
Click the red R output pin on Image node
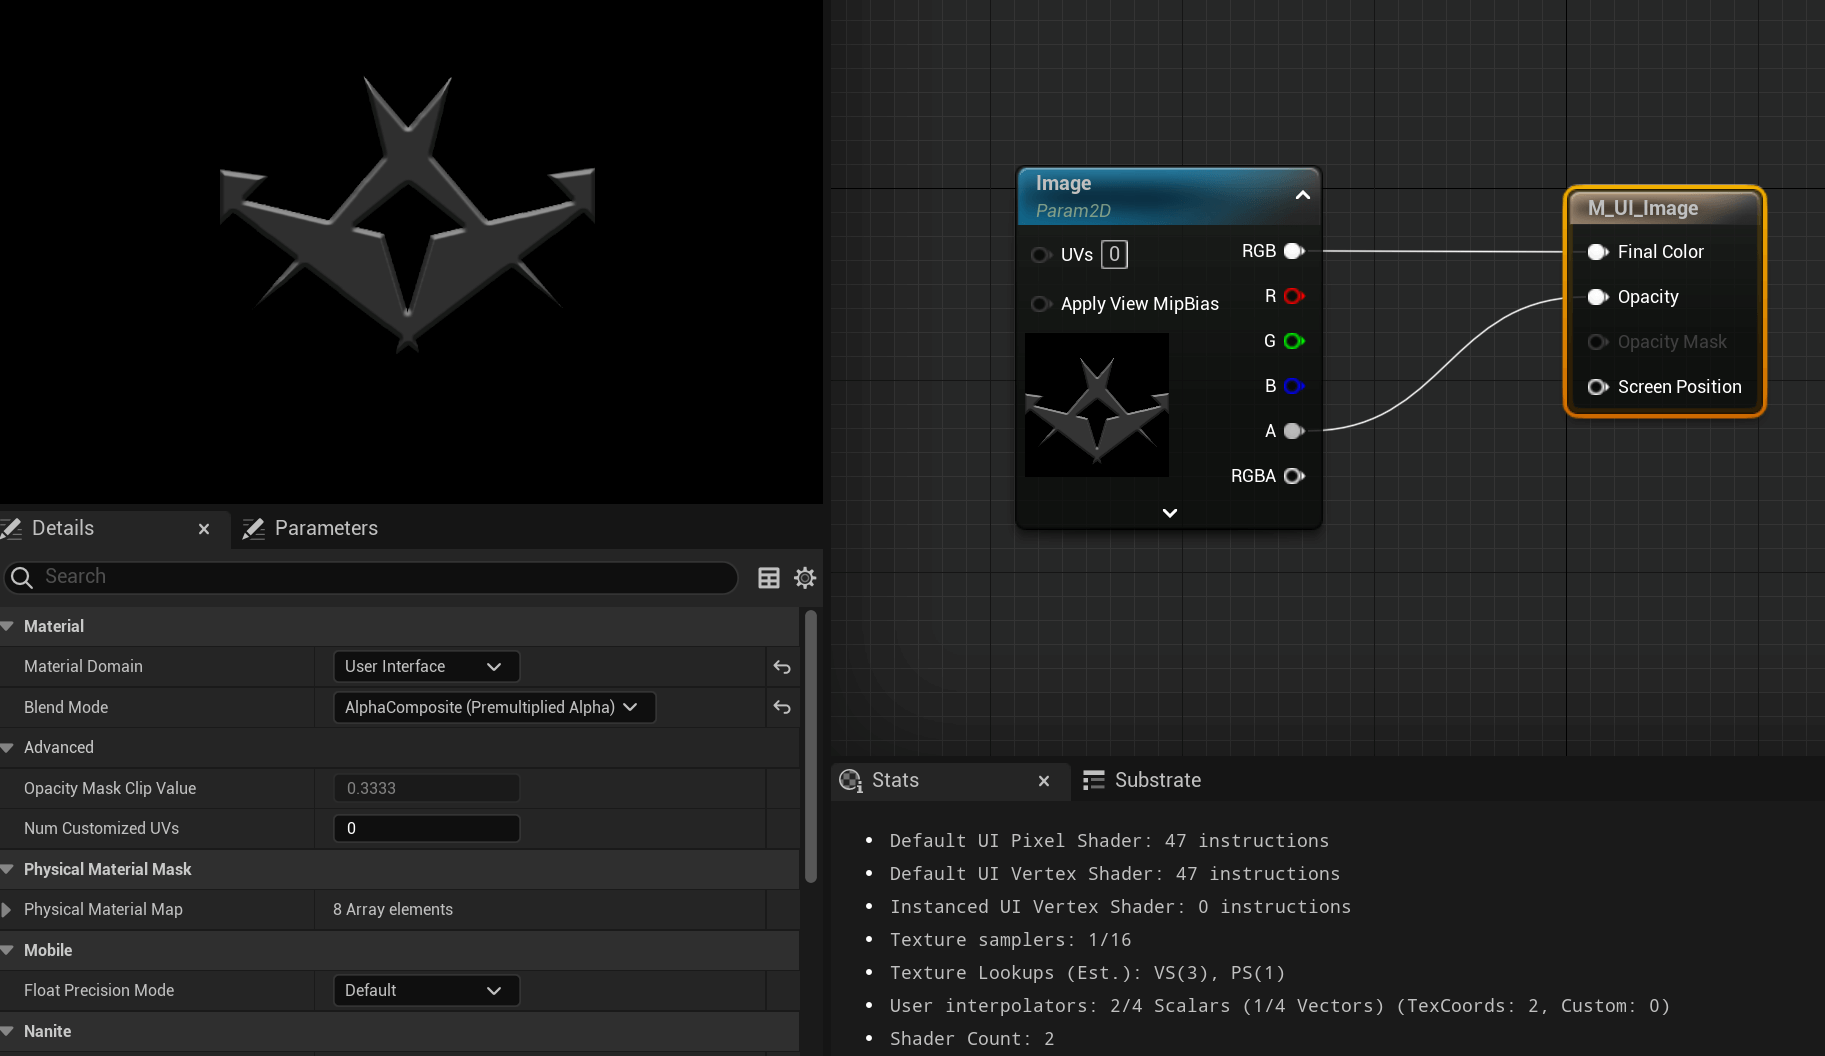[1292, 296]
